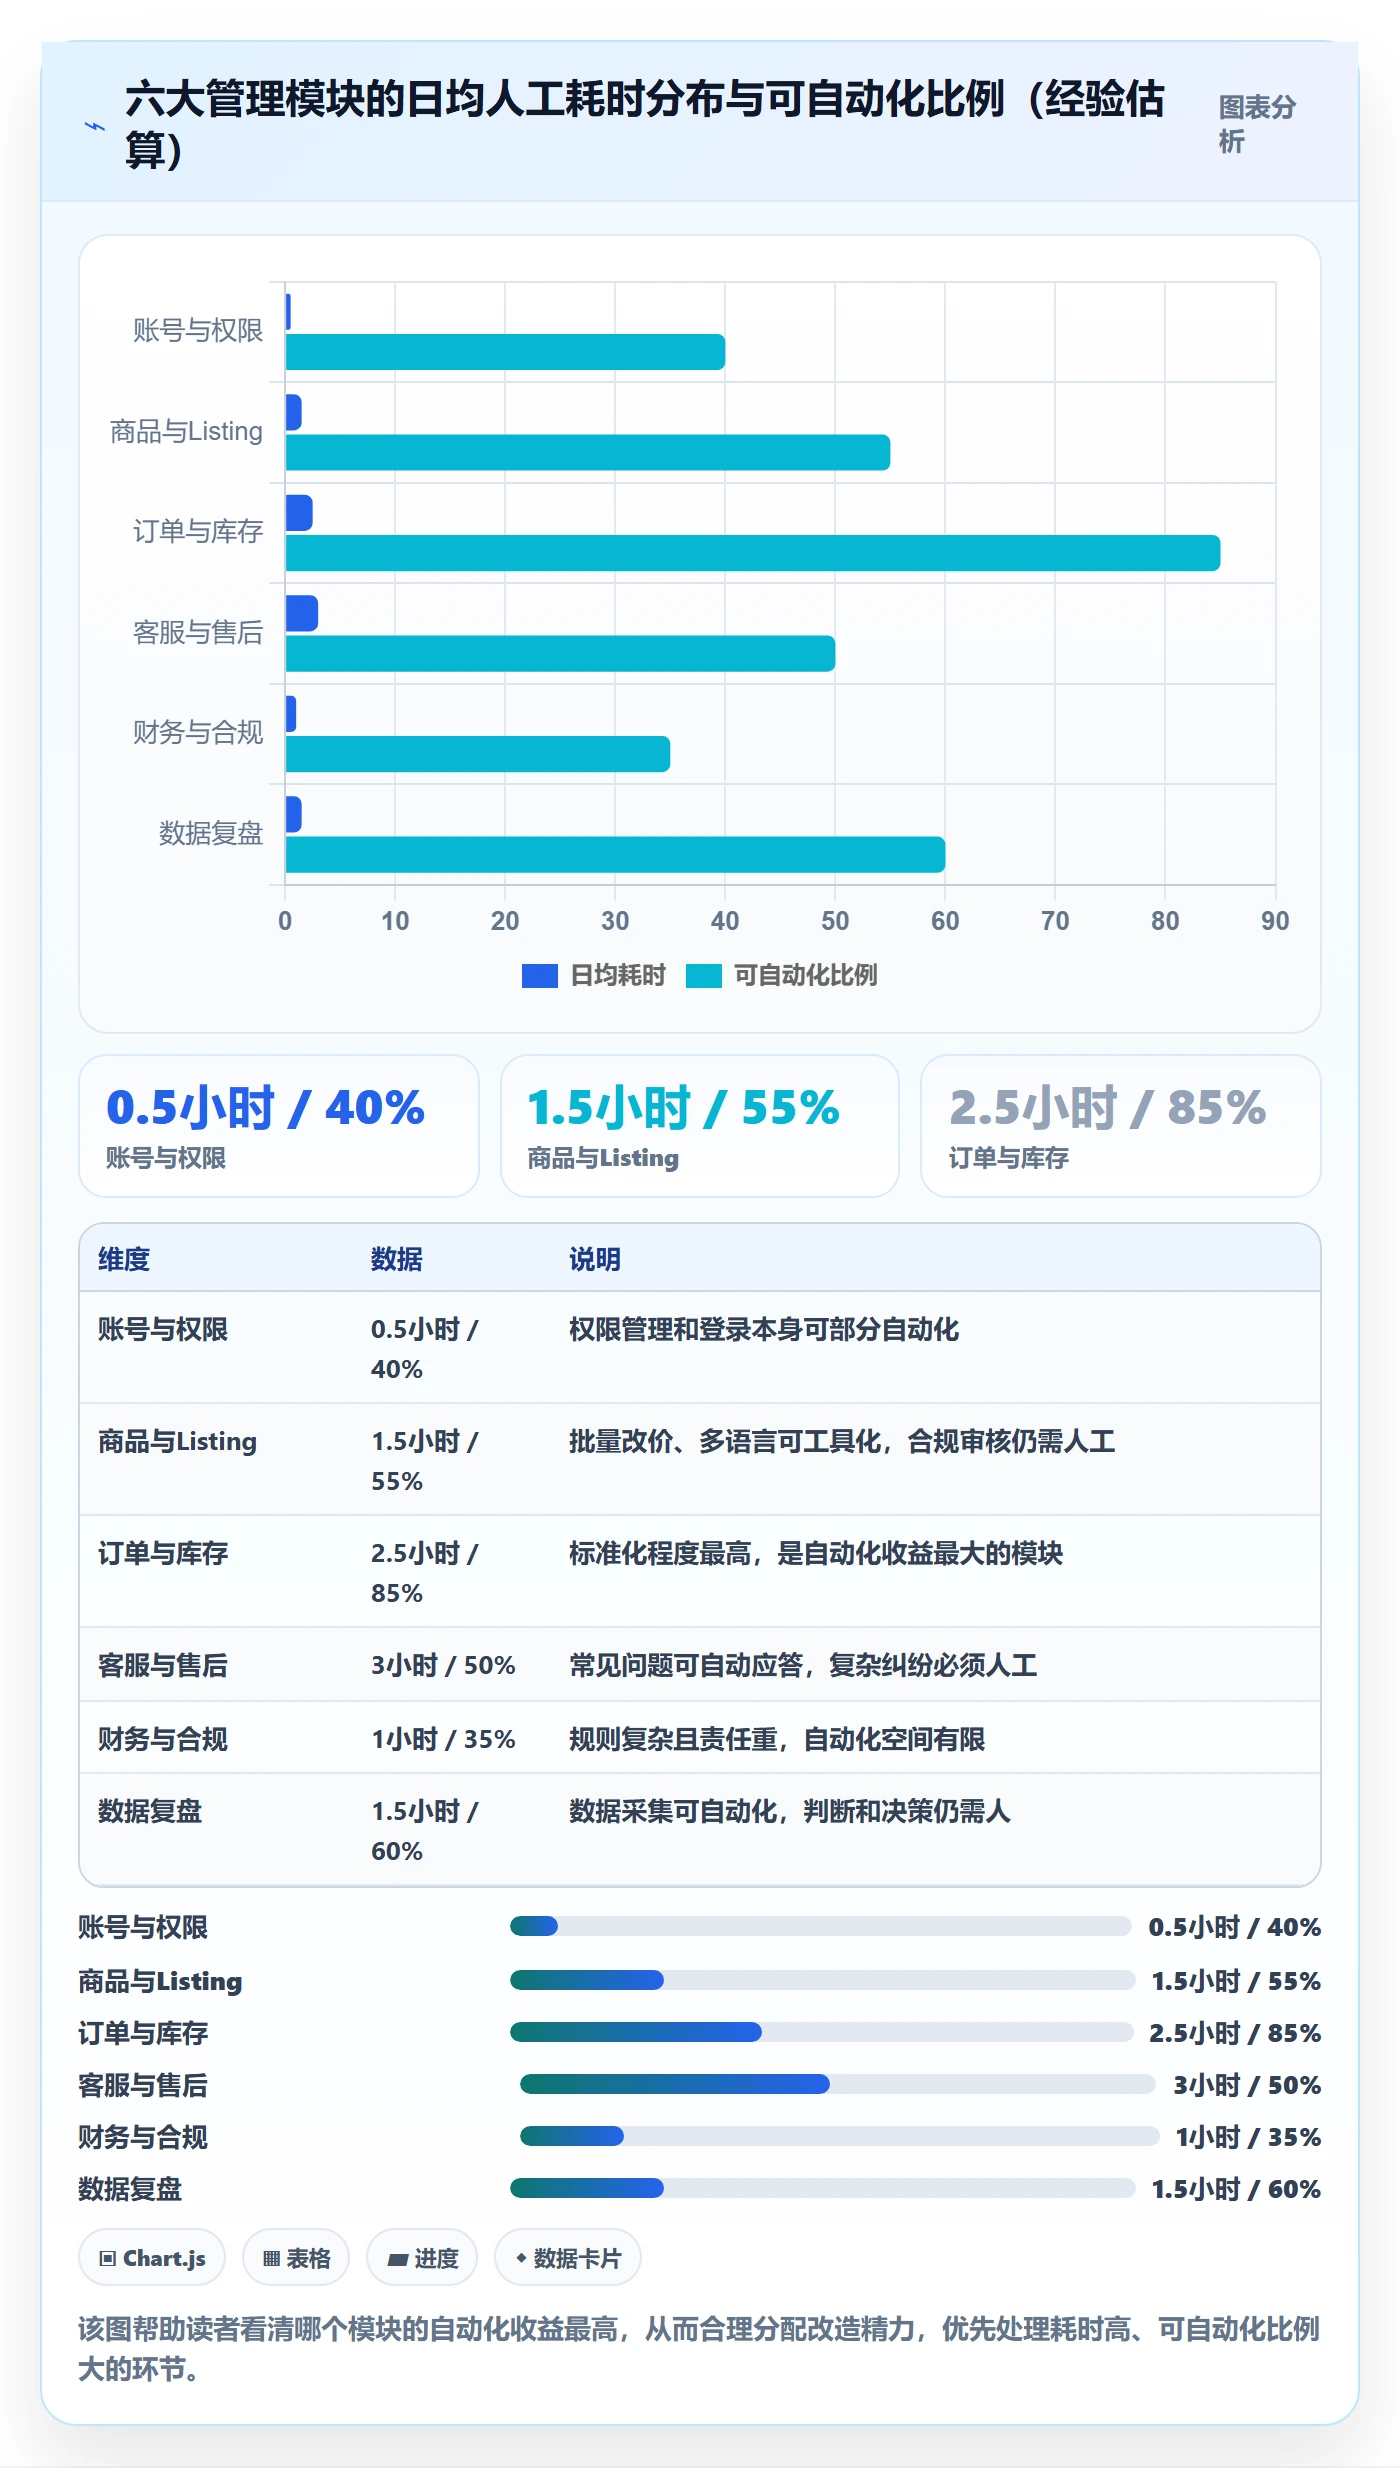The width and height of the screenshot is (1400, 2468).
Task: Click the 说明 column header
Action: tap(595, 1259)
